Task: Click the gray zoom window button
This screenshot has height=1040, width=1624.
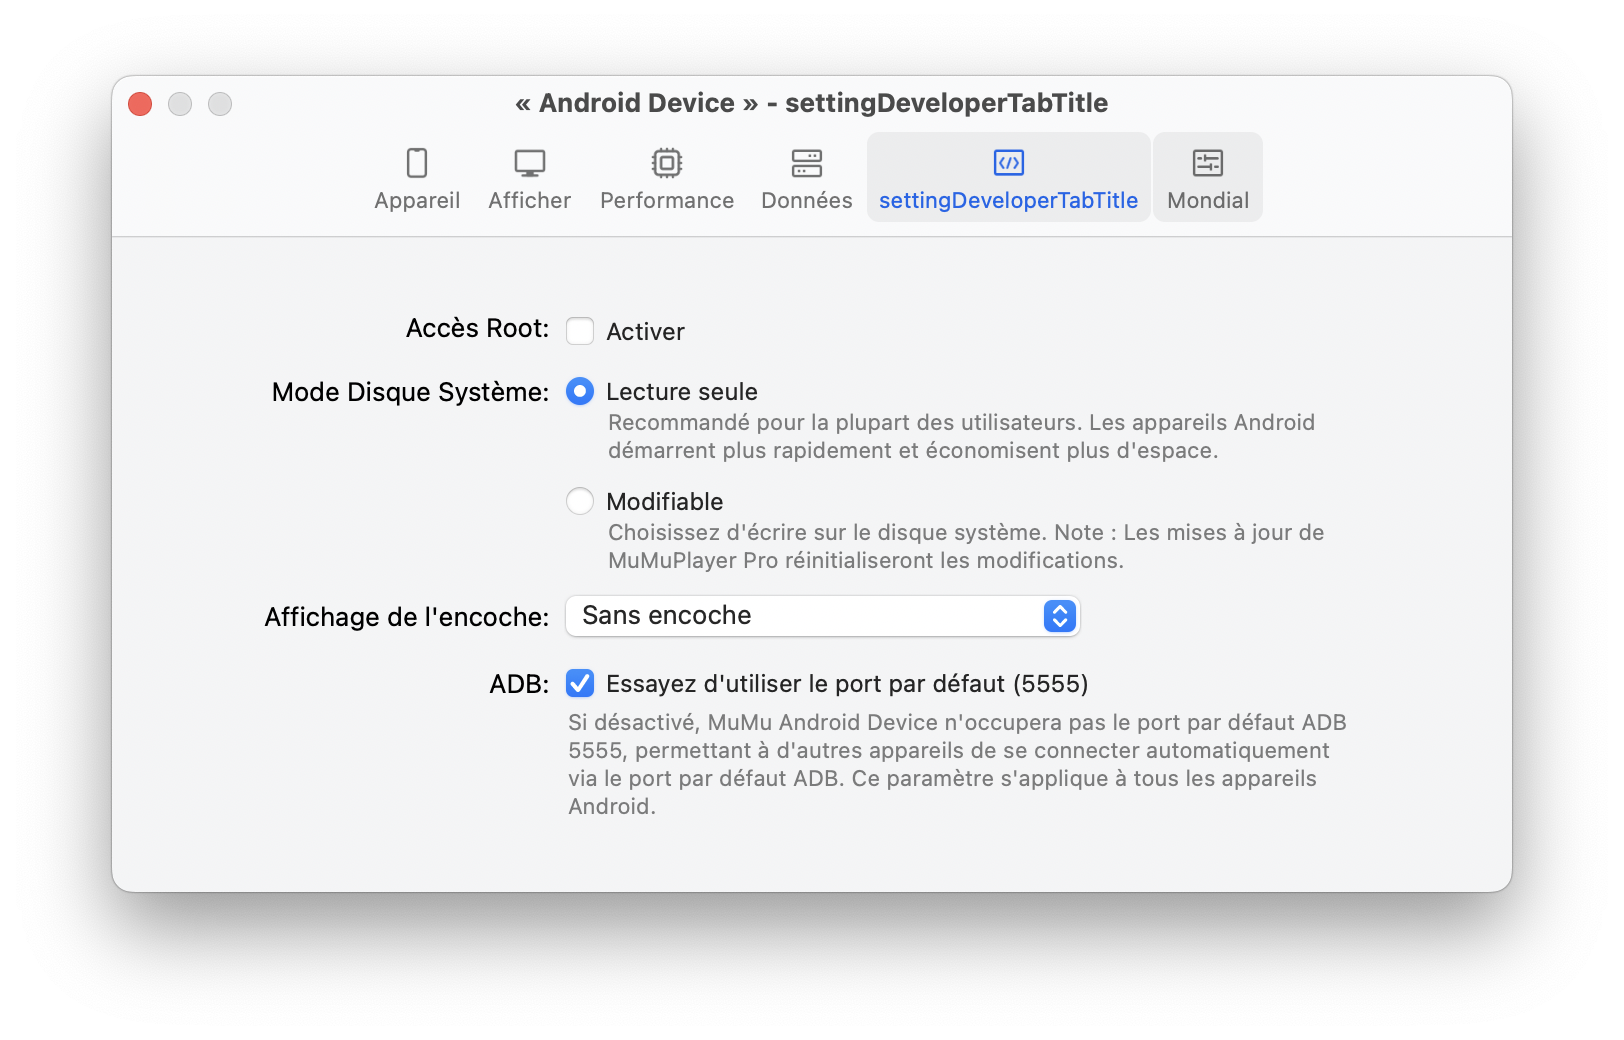Action: point(220,104)
